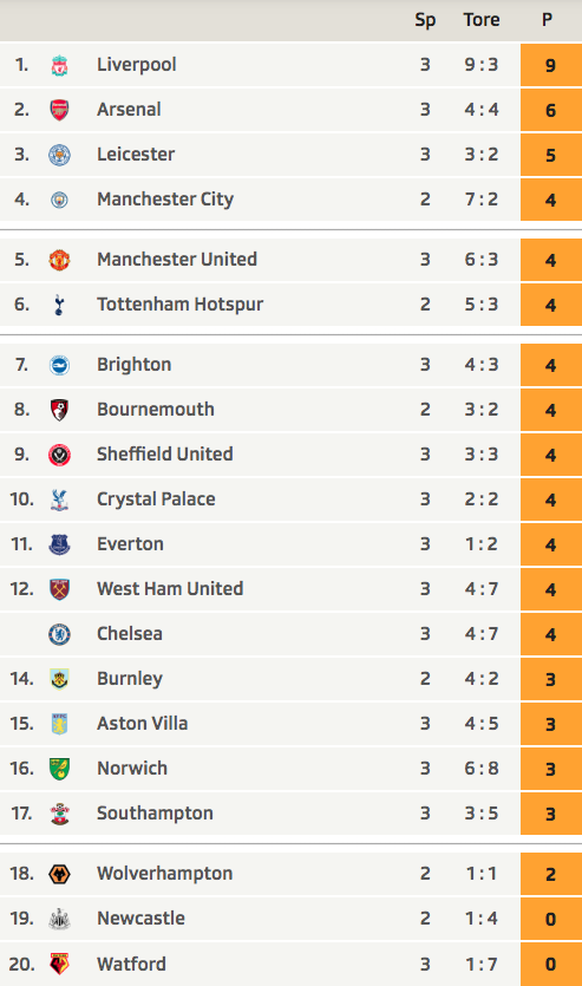The height and width of the screenshot is (986, 582).
Task: Select the Crystal Palace team name
Action: click(156, 499)
